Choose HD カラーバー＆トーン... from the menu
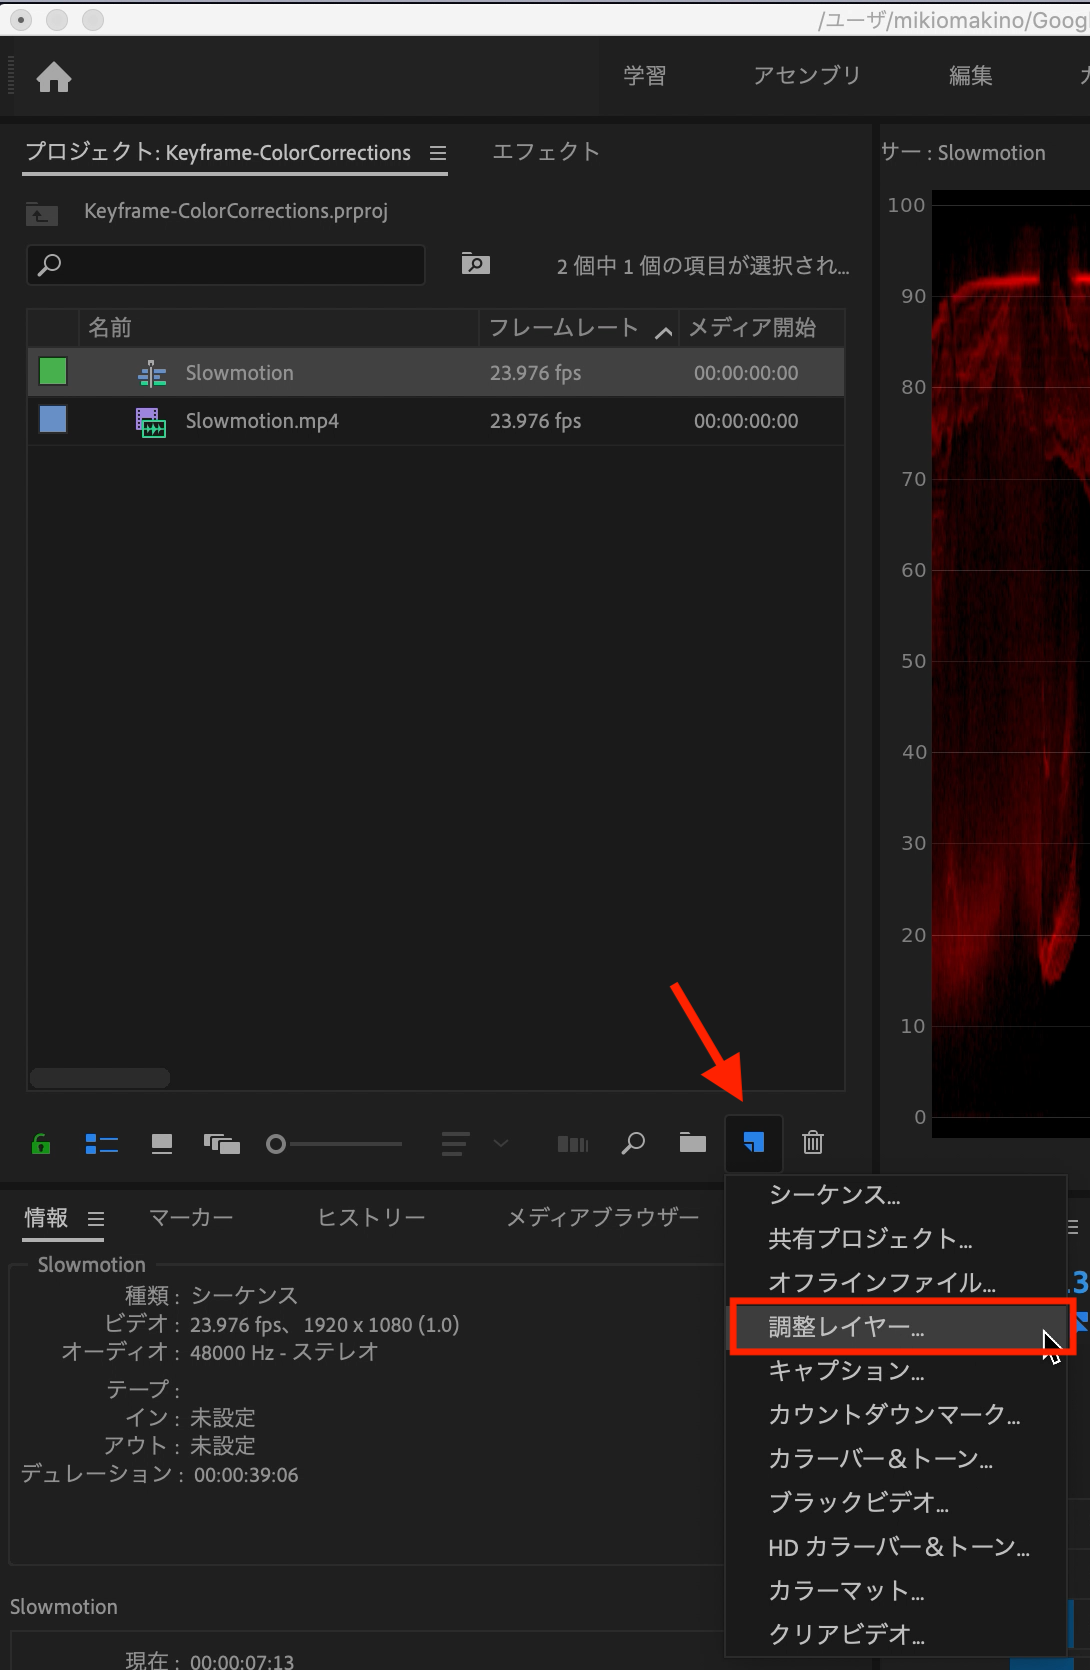This screenshot has width=1090, height=1670. (x=896, y=1547)
